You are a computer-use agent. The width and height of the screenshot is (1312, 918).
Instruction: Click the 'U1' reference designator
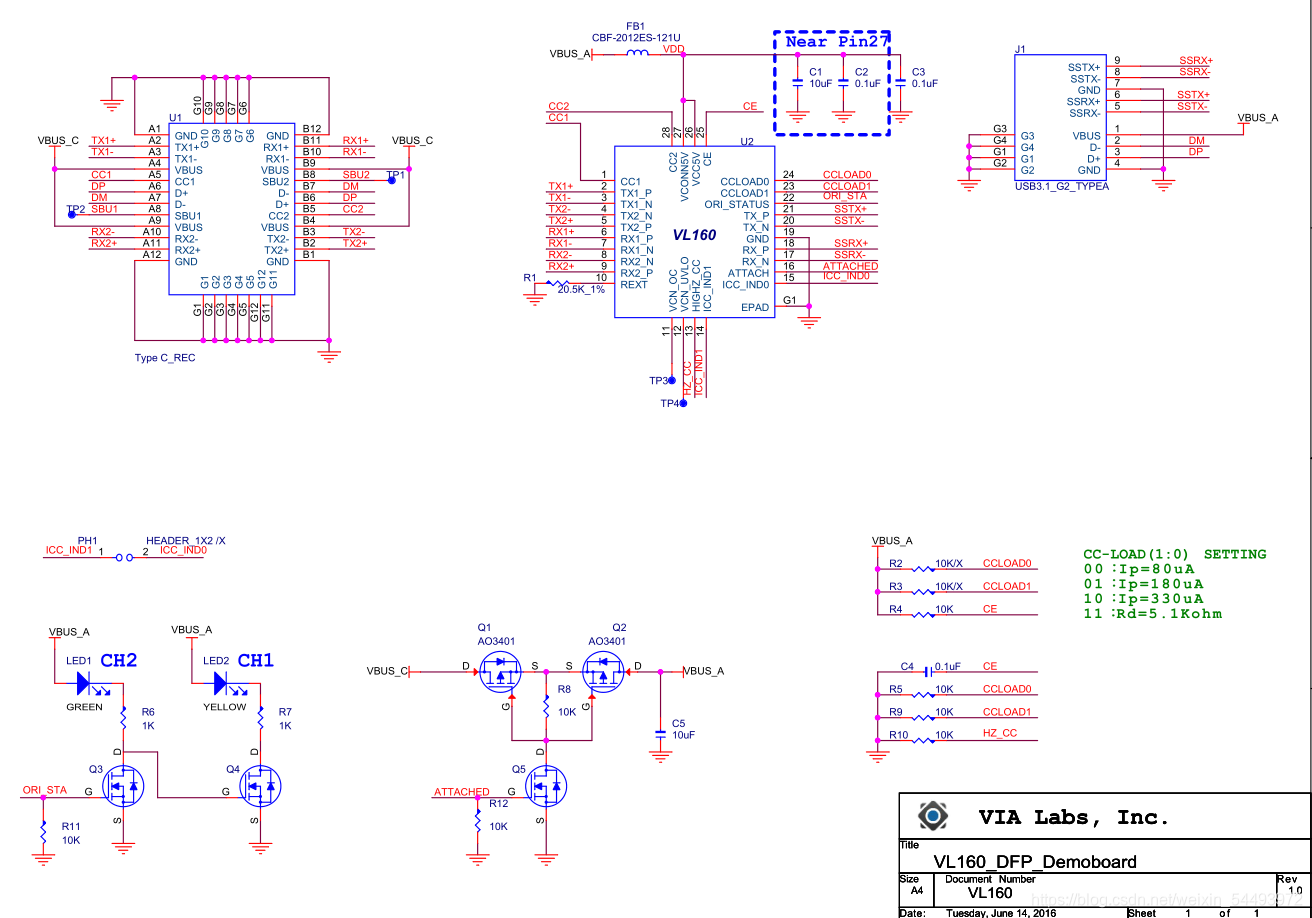[x=176, y=118]
